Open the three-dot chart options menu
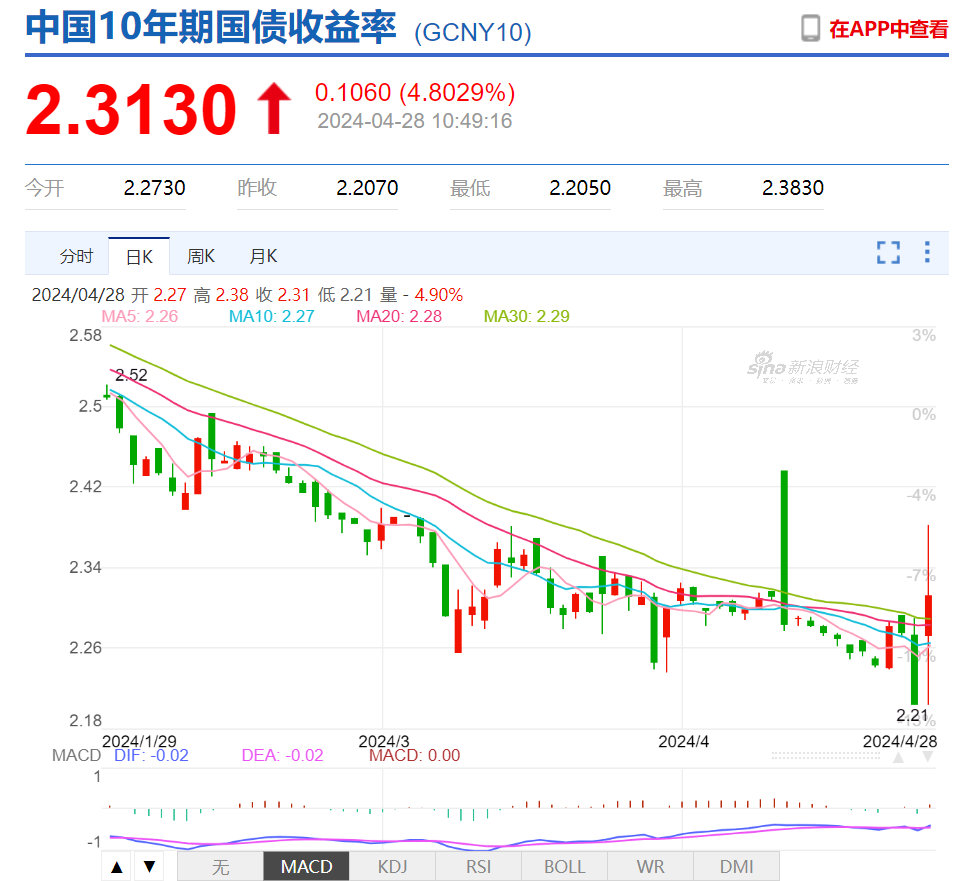Image resolution: width=979 pixels, height=881 pixels. click(927, 252)
